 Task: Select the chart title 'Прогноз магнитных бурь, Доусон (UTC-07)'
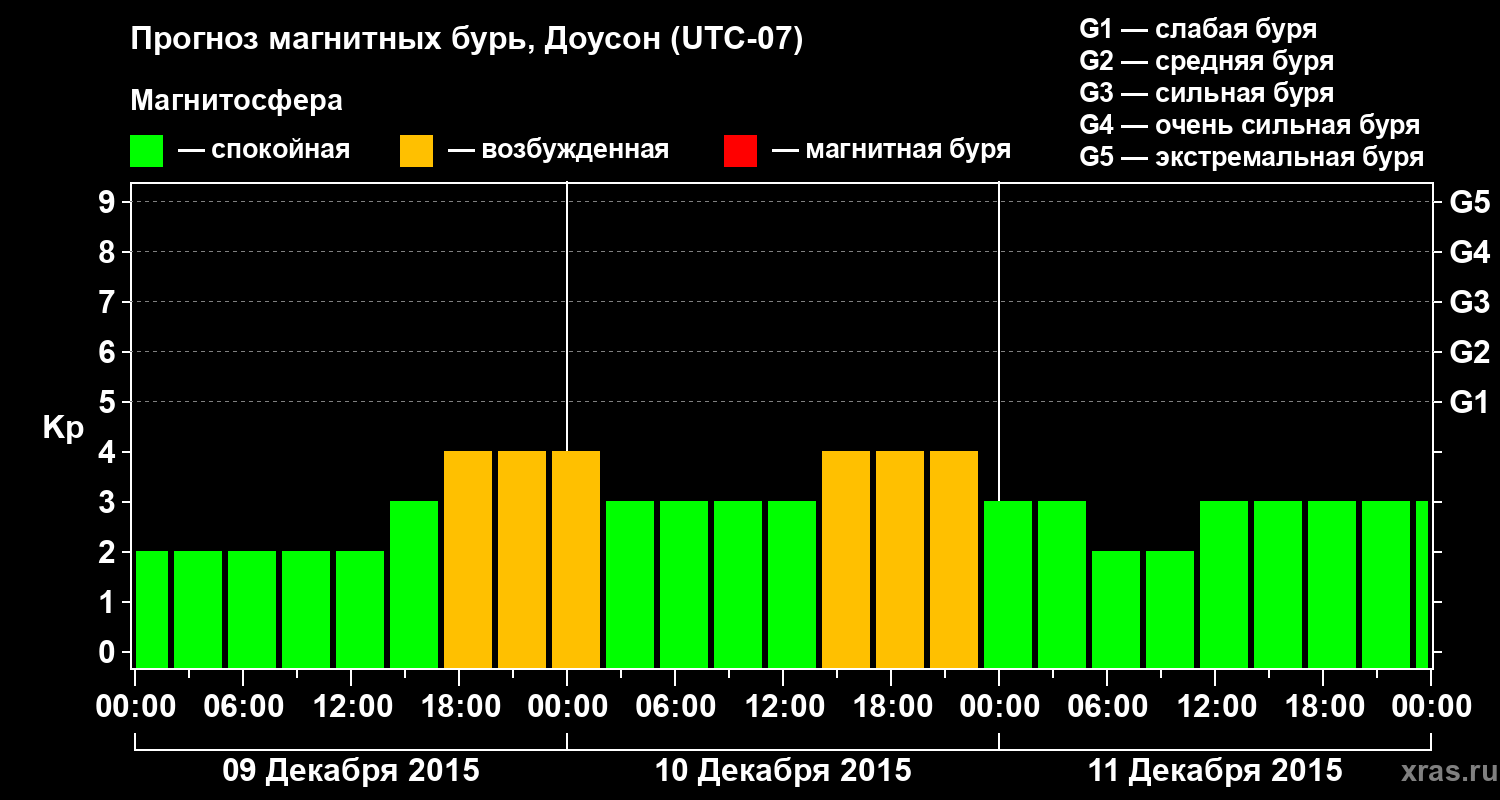coord(467,41)
